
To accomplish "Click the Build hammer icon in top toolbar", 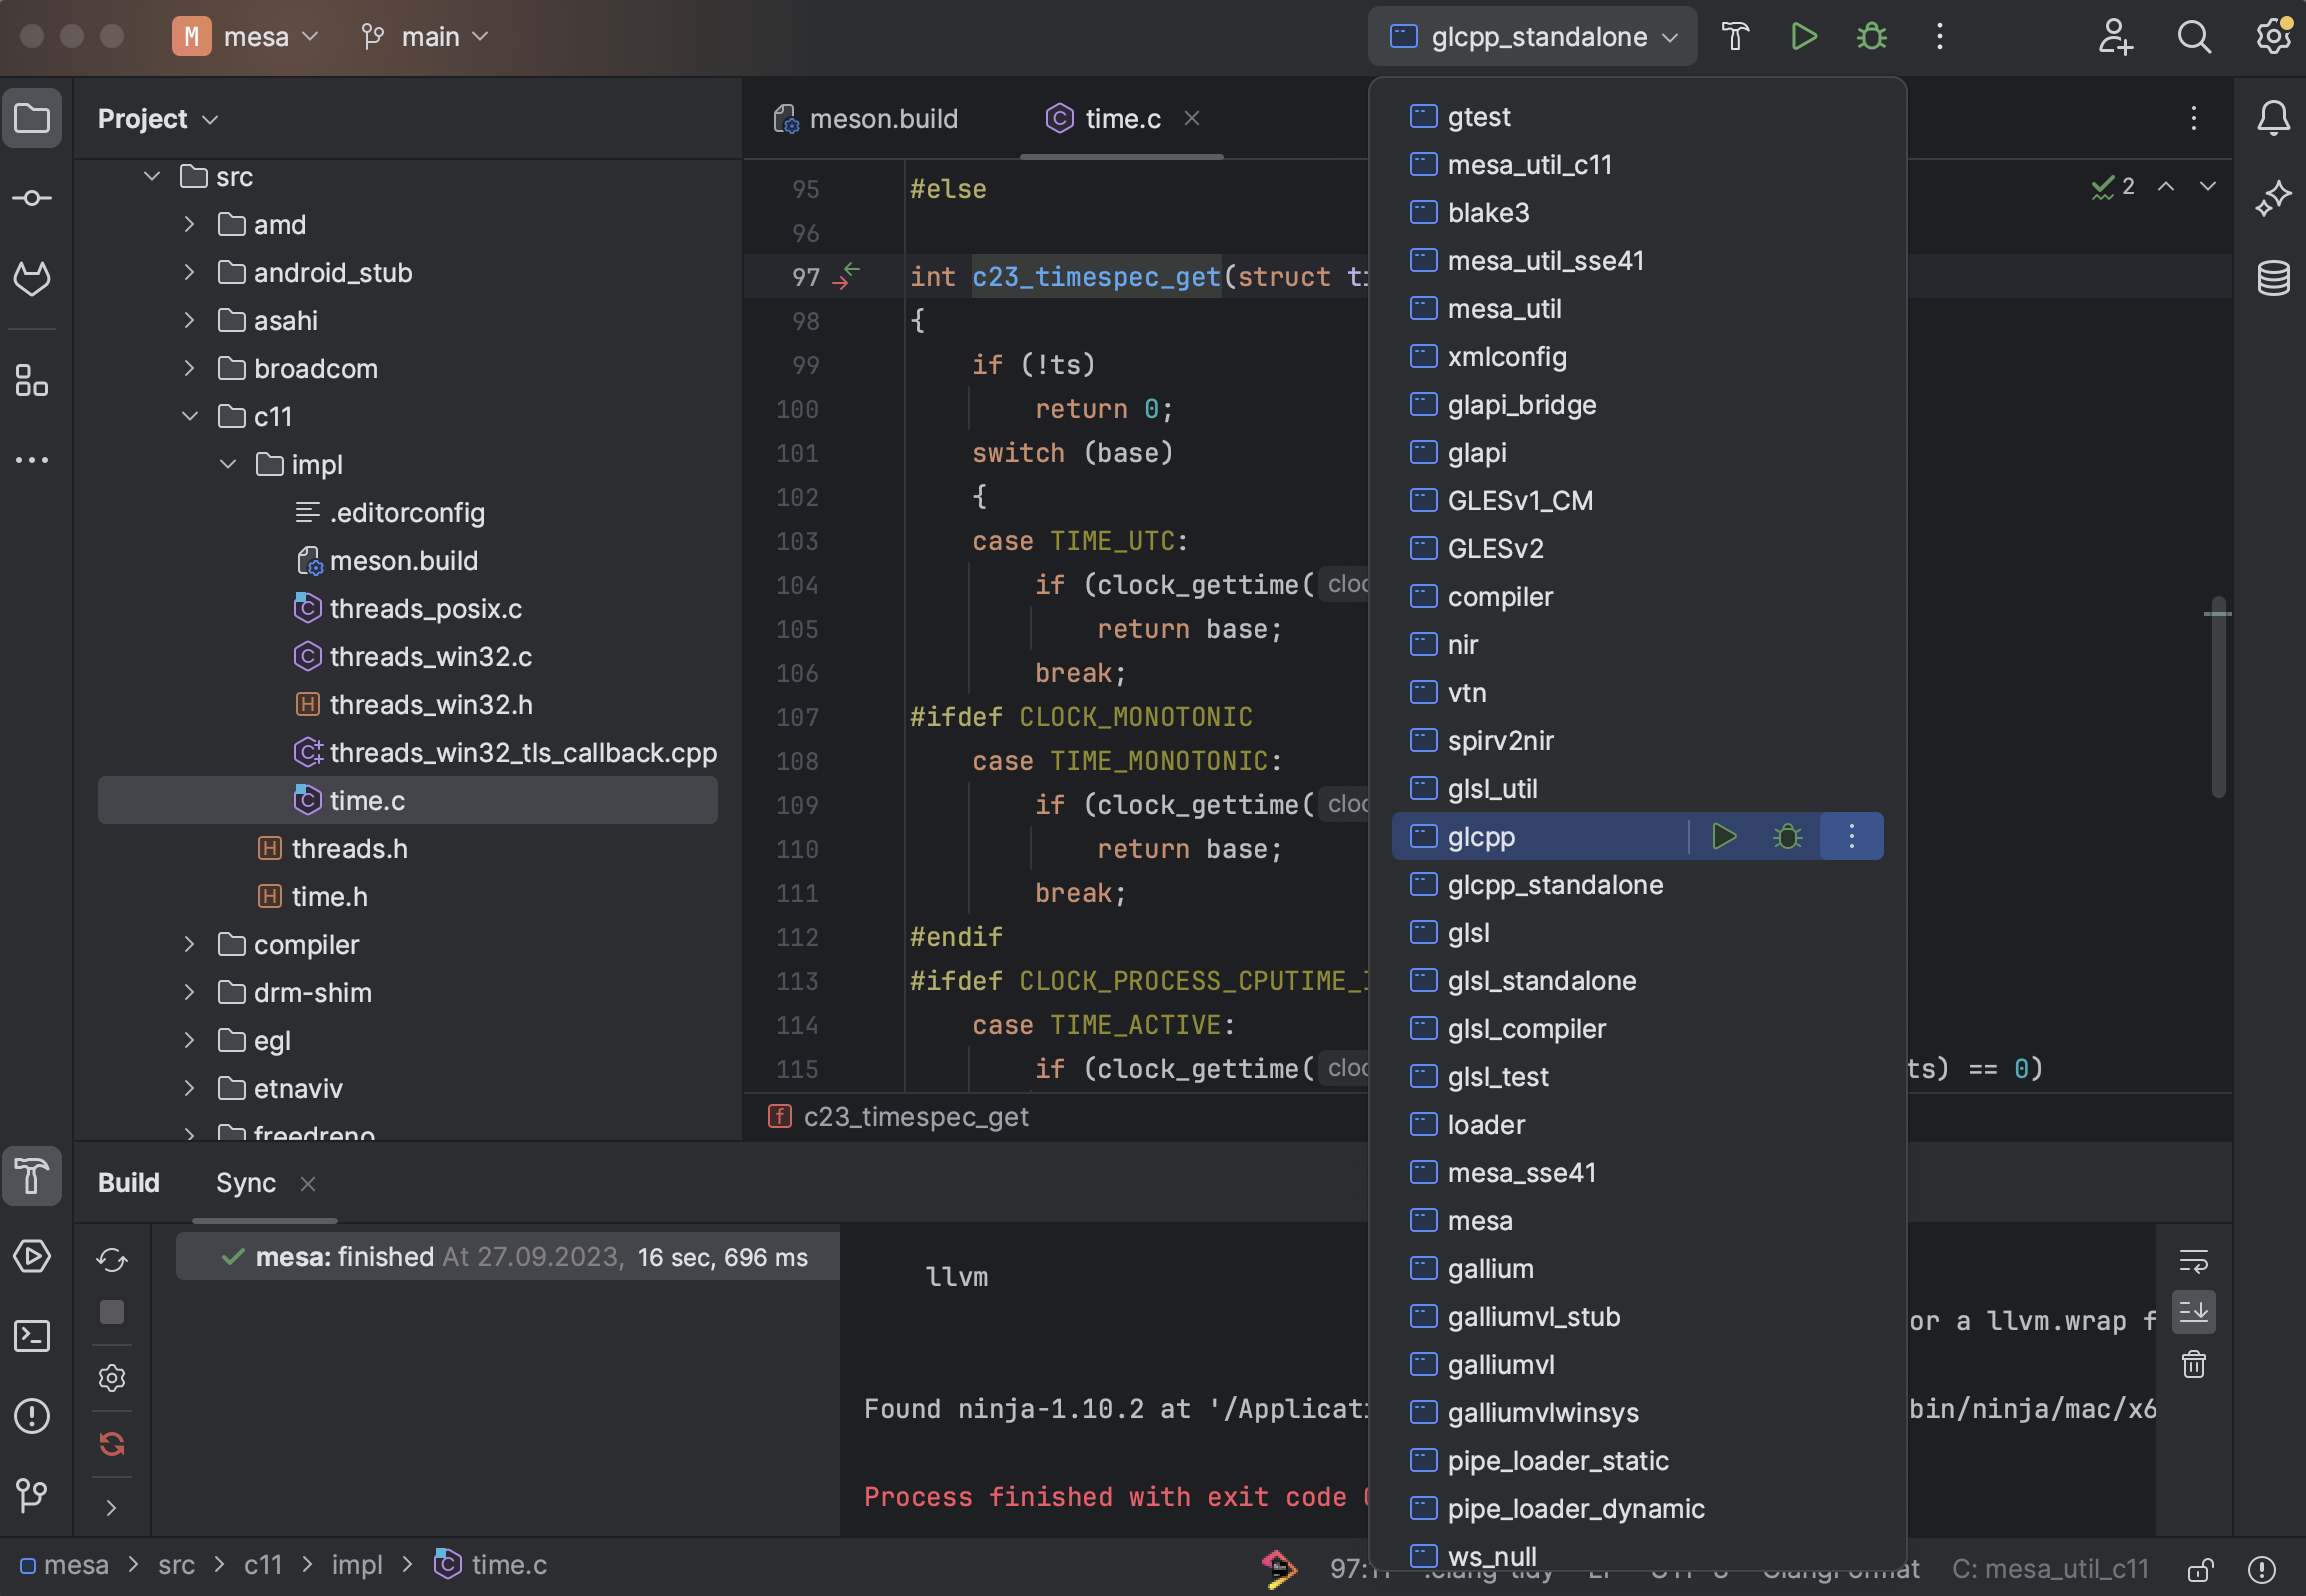I will (1735, 37).
